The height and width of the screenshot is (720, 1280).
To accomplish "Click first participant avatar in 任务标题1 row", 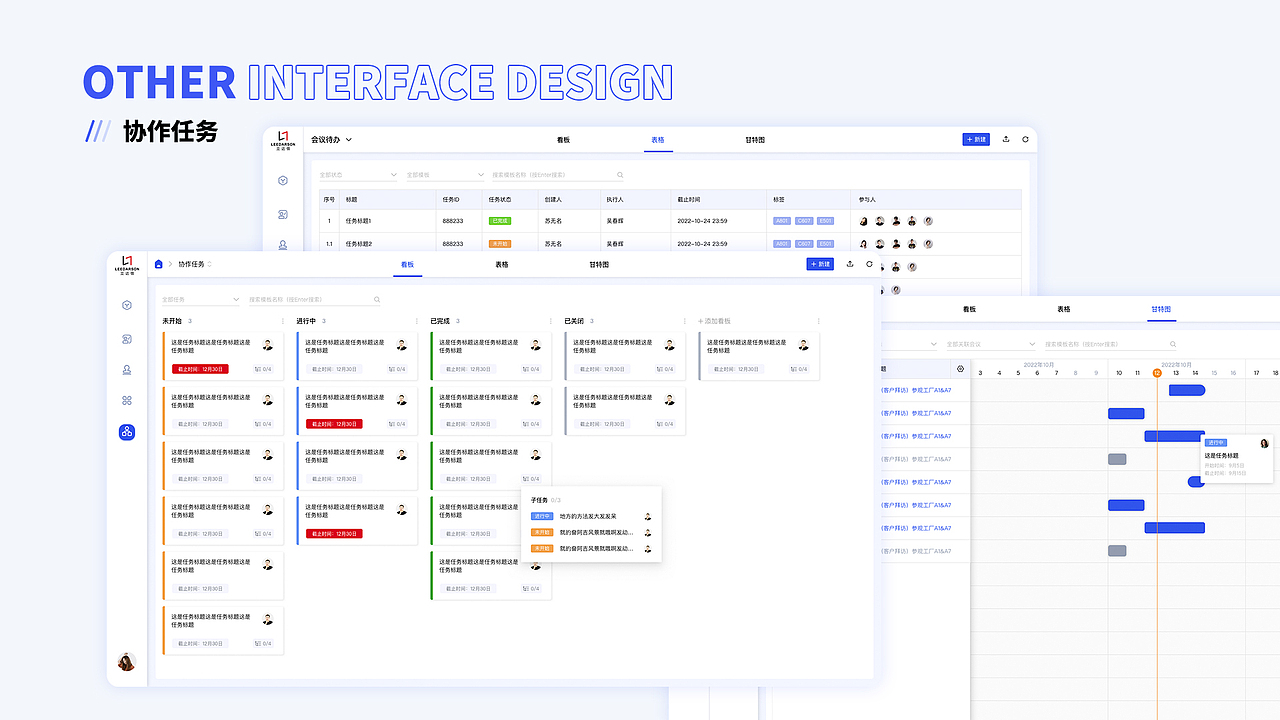I will point(864,221).
